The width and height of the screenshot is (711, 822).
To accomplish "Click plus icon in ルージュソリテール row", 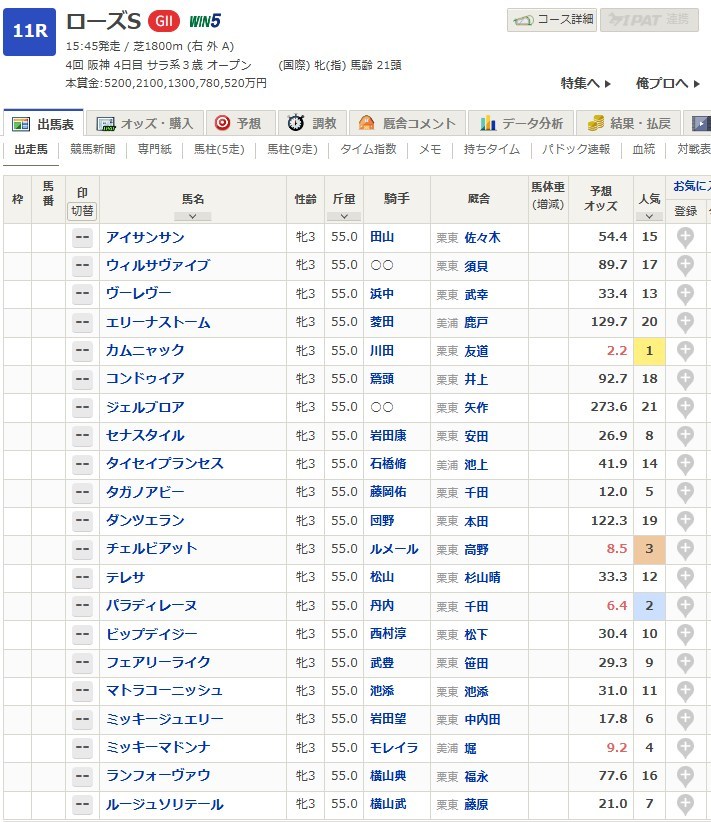I will [685, 804].
